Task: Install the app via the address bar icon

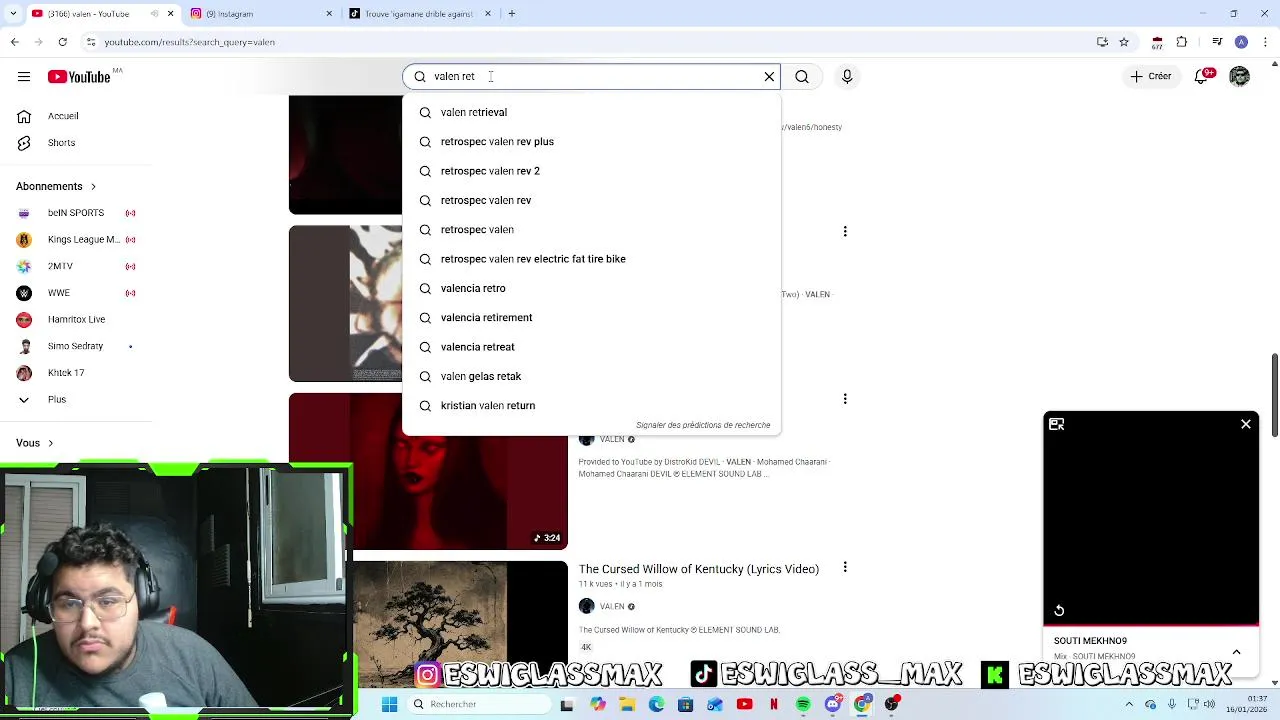Action: [x=1102, y=42]
